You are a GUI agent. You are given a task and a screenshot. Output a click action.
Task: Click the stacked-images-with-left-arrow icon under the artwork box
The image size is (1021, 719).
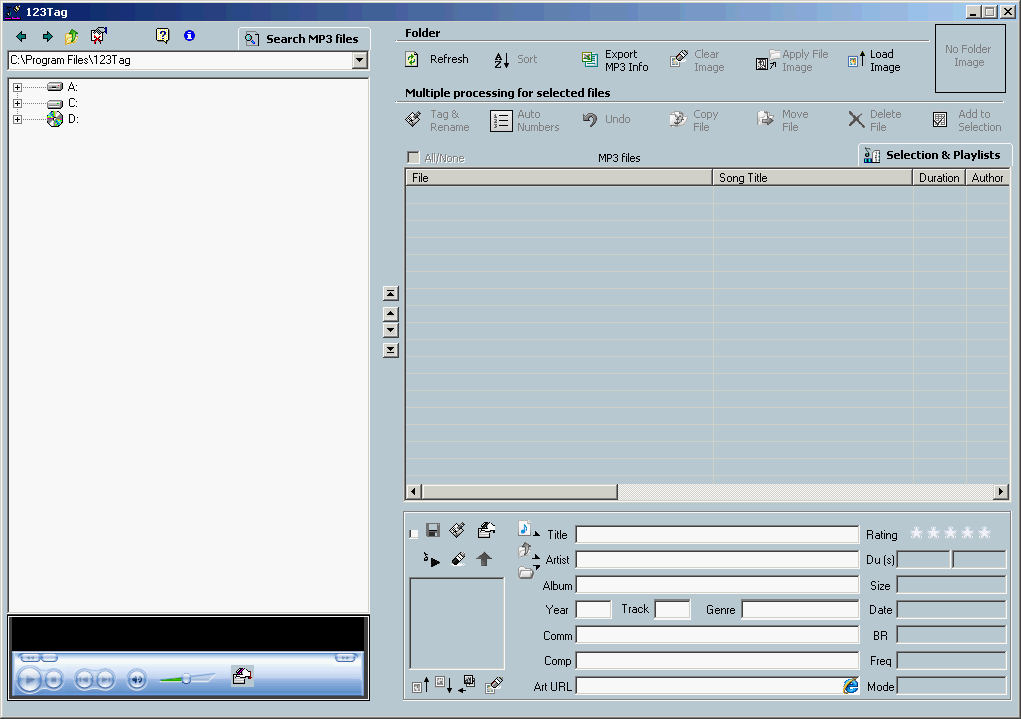466,684
